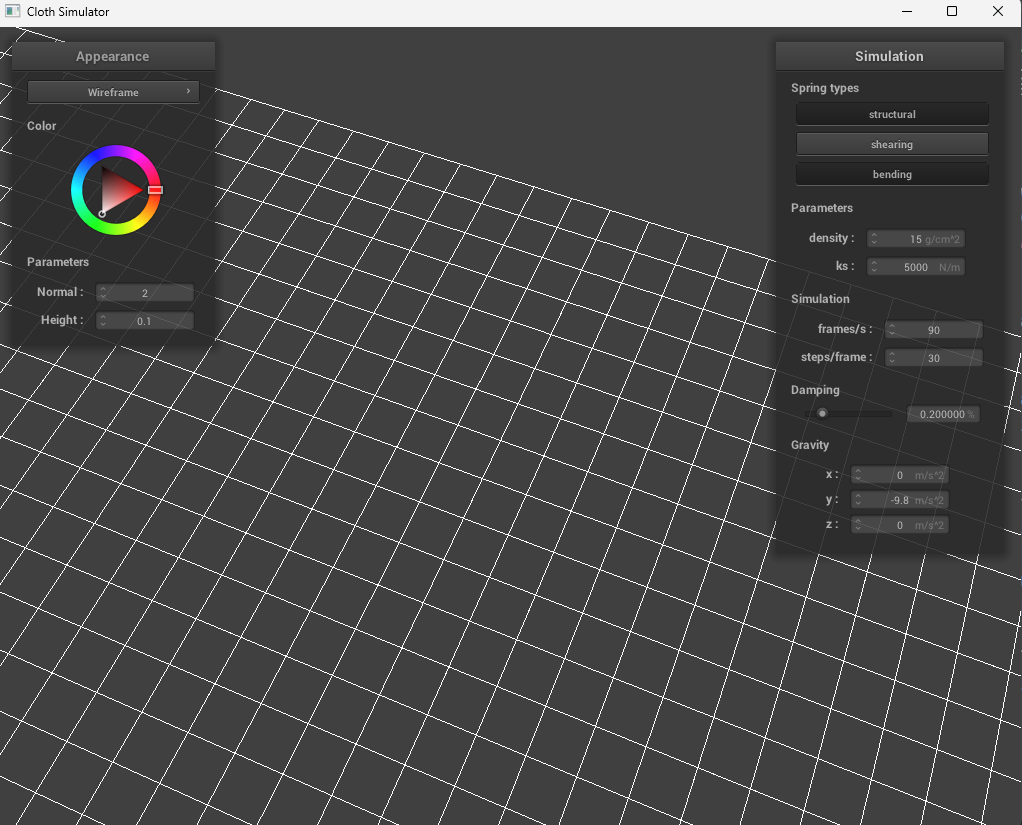Image resolution: width=1022 pixels, height=825 pixels.
Task: Click the Gravity y stepper arrows
Action: (x=858, y=500)
